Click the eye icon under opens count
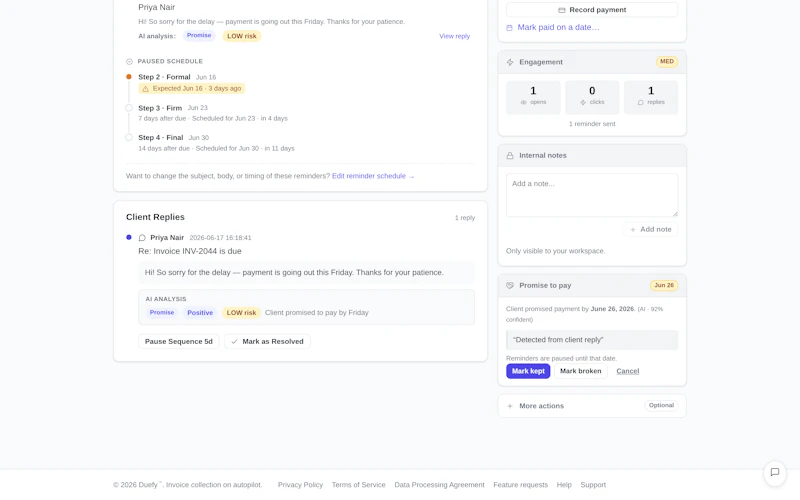800x500 pixels. [x=523, y=103]
